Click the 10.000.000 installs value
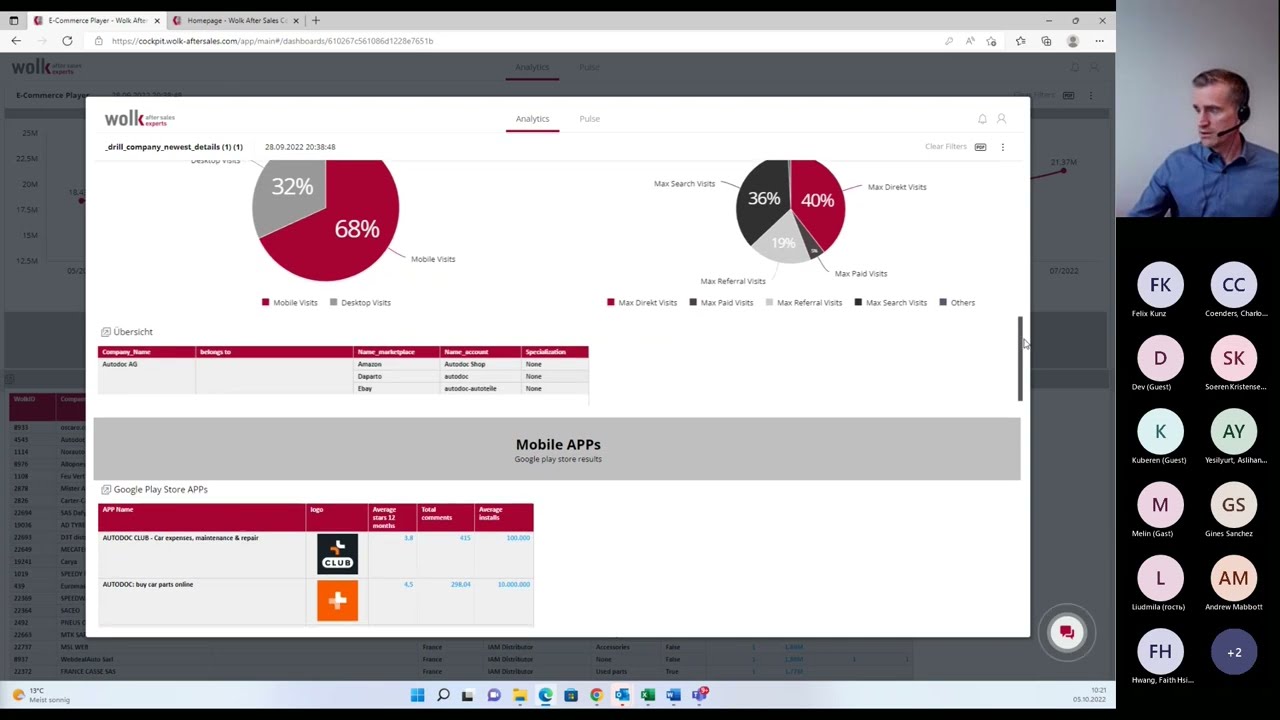Image resolution: width=1280 pixels, height=720 pixels. tap(514, 585)
